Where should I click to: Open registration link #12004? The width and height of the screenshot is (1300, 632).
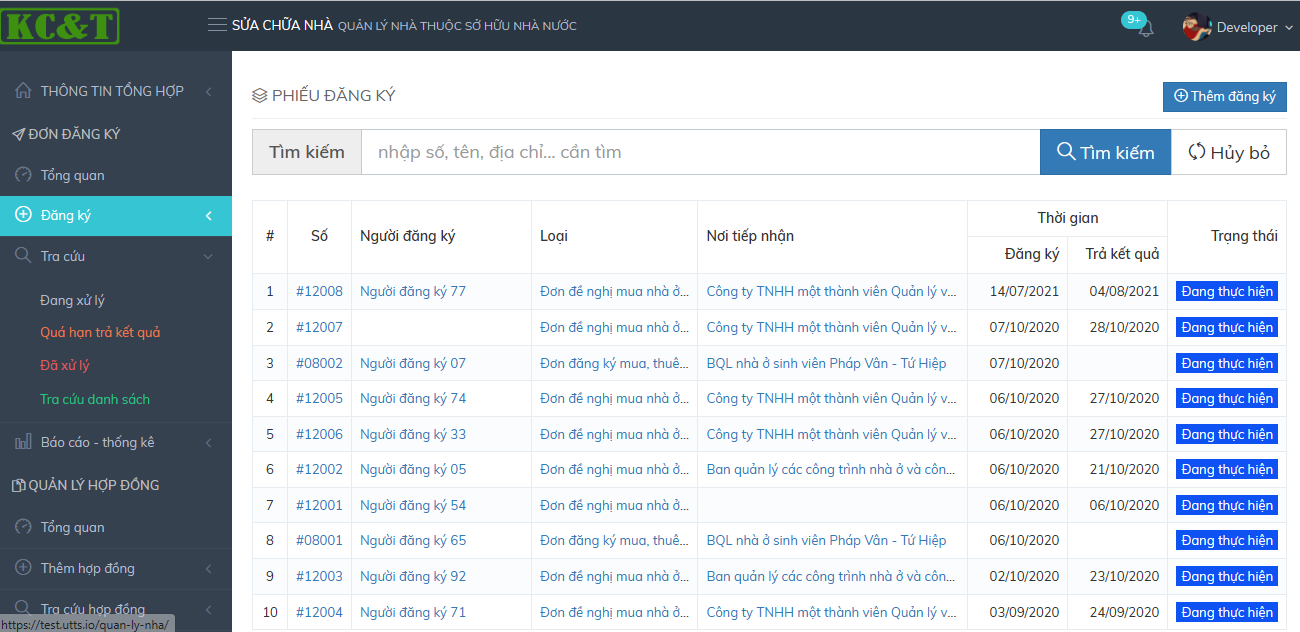(319, 612)
